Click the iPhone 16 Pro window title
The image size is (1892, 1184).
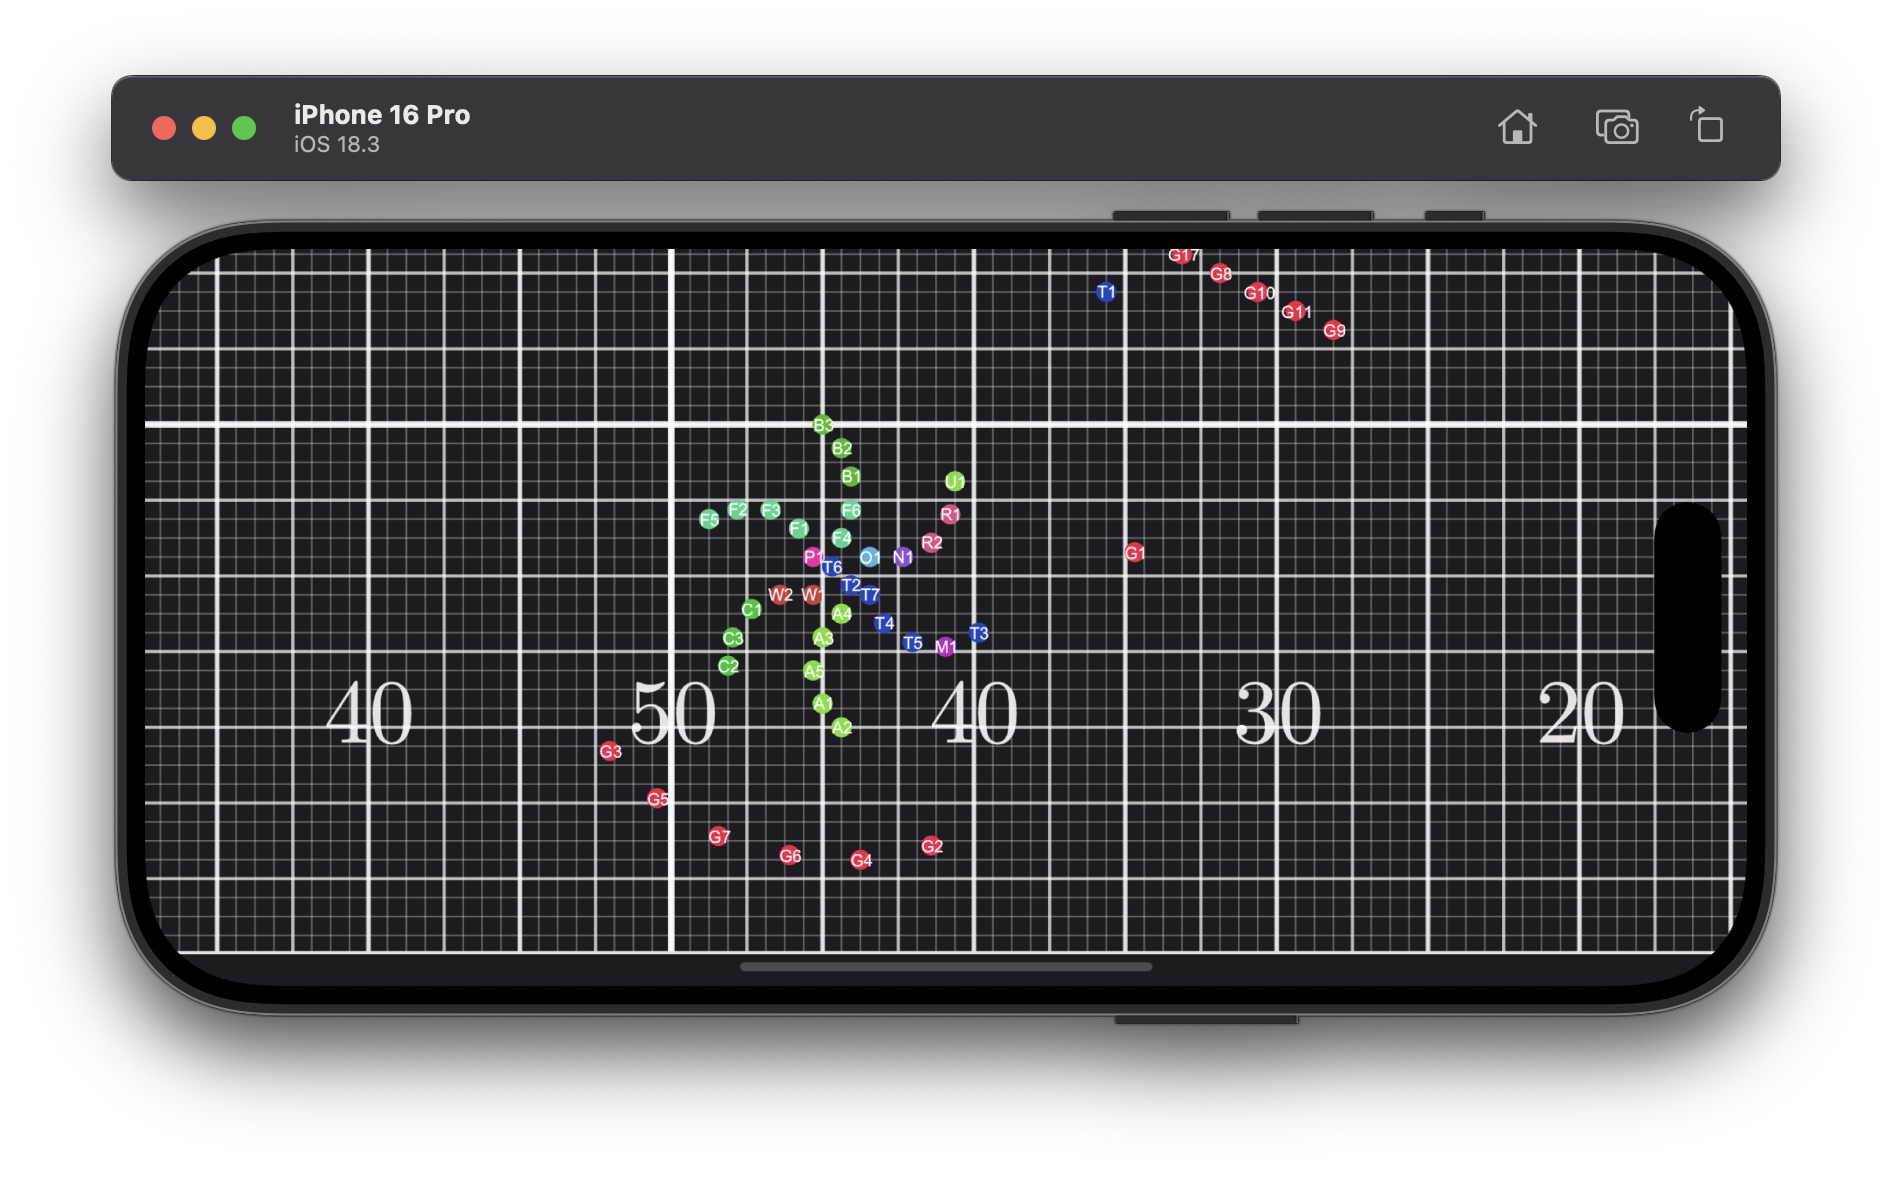point(381,115)
